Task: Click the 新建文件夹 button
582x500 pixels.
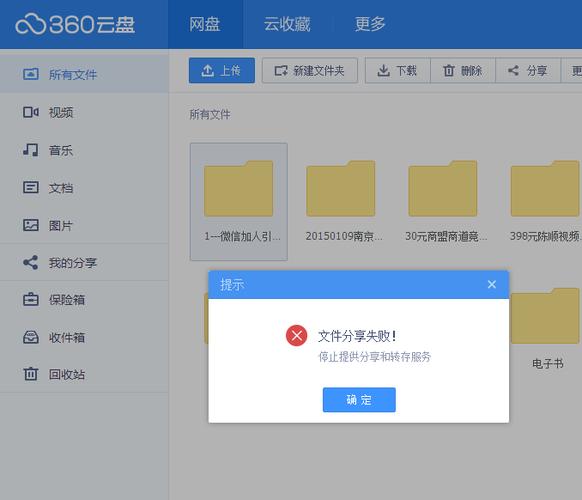Action: point(310,71)
